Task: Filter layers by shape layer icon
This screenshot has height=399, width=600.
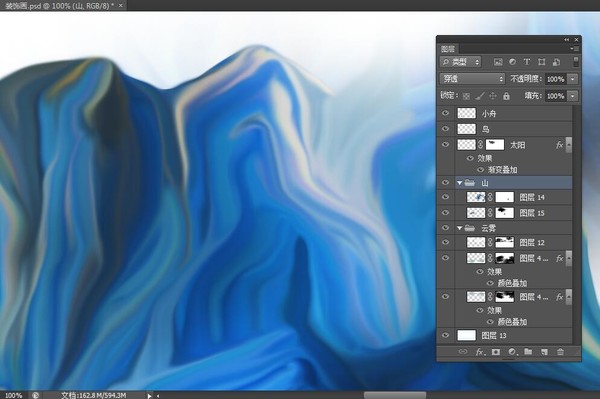Action: [541, 62]
